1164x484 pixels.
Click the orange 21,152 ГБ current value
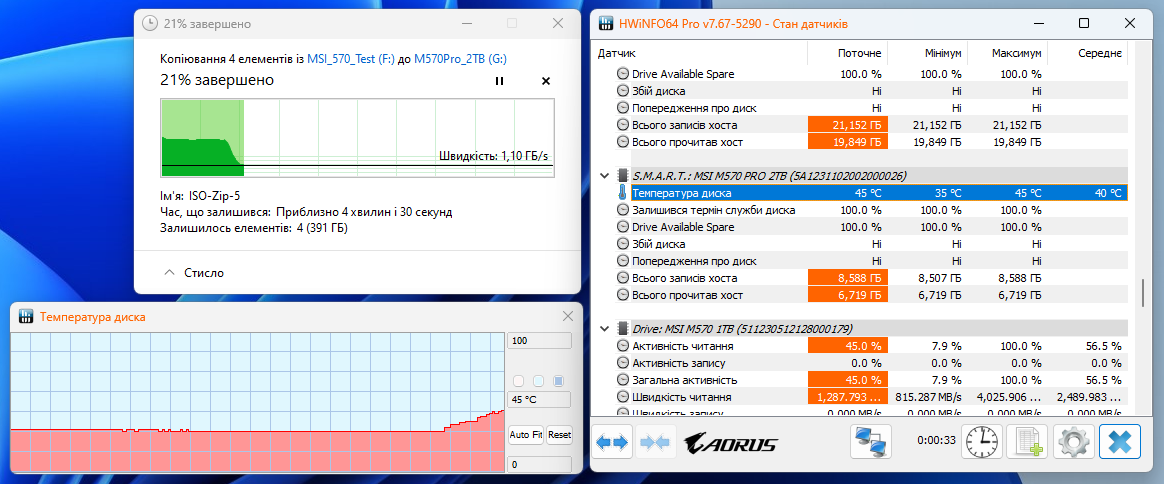(847, 125)
